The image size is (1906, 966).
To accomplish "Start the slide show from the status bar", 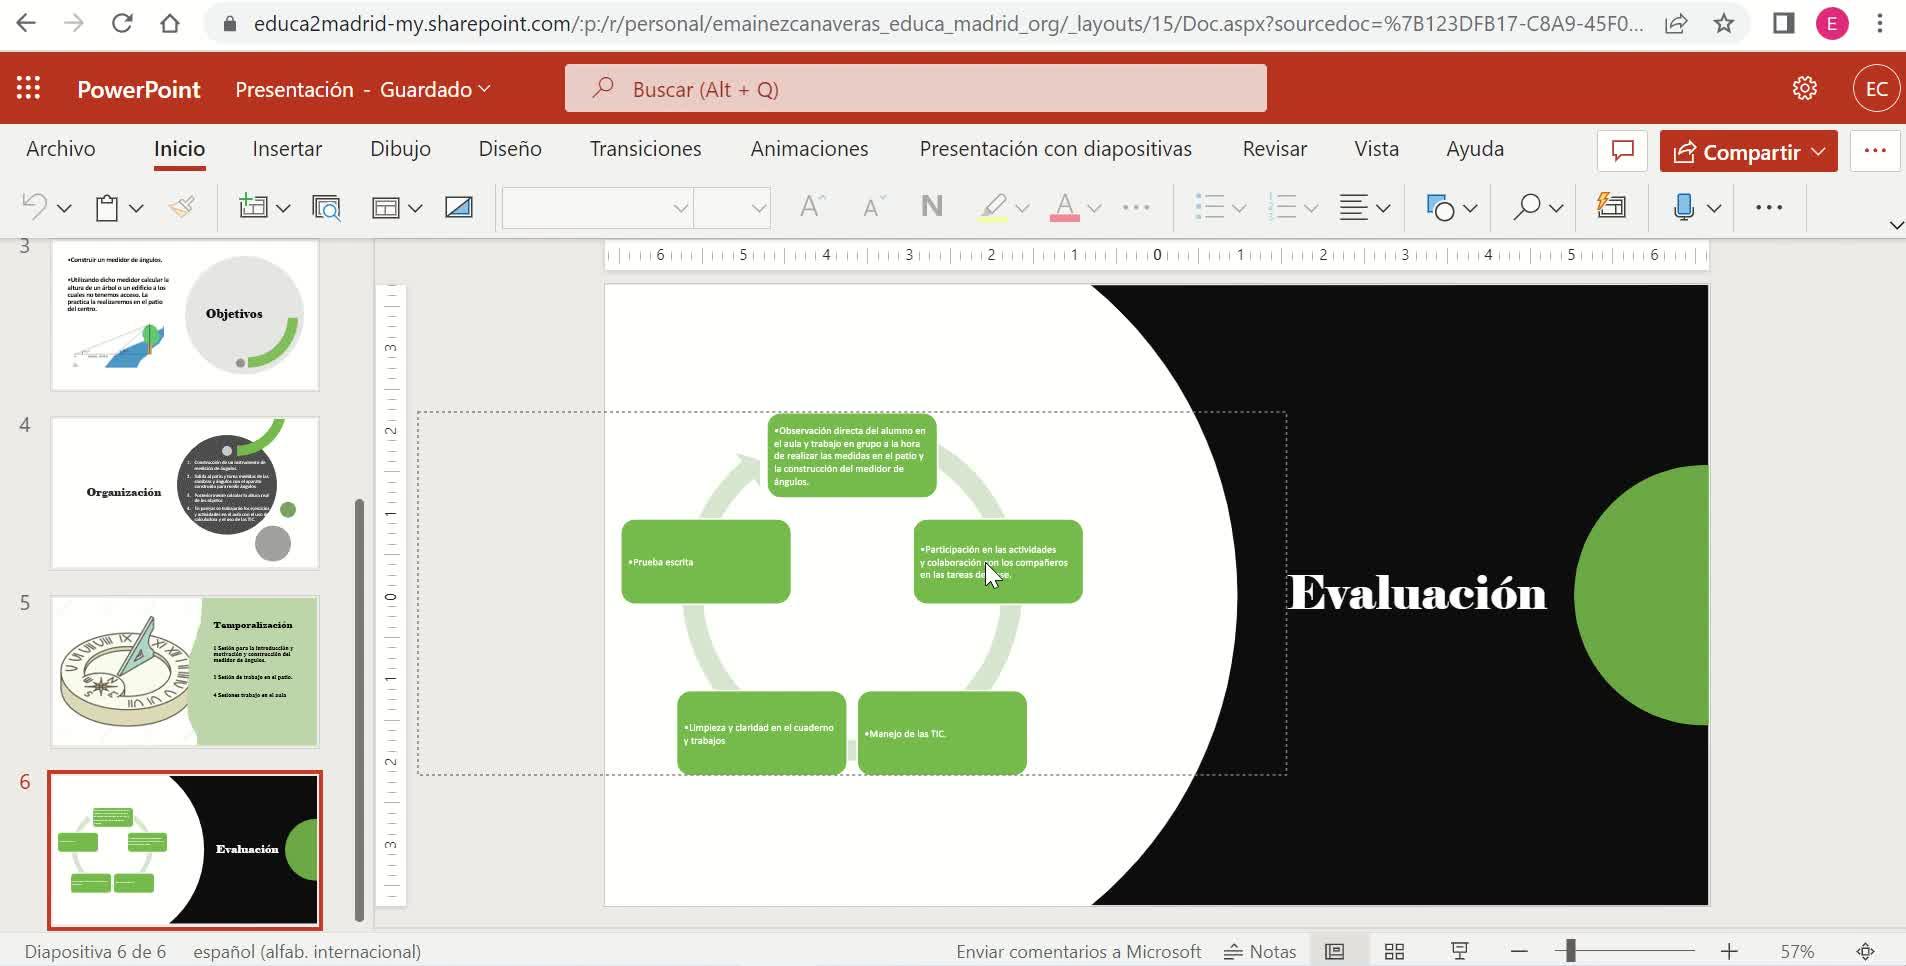I will click(x=1459, y=951).
